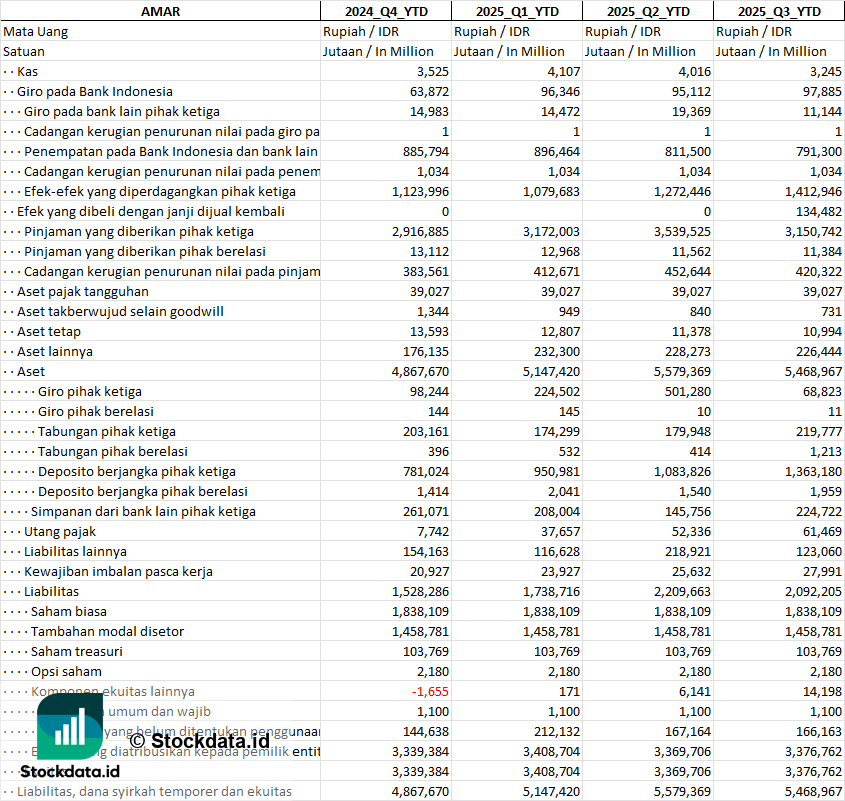This screenshot has width=845, height=801.
Task: Click value 452,644 in Cadangan pinjaman row
Action: [688, 271]
